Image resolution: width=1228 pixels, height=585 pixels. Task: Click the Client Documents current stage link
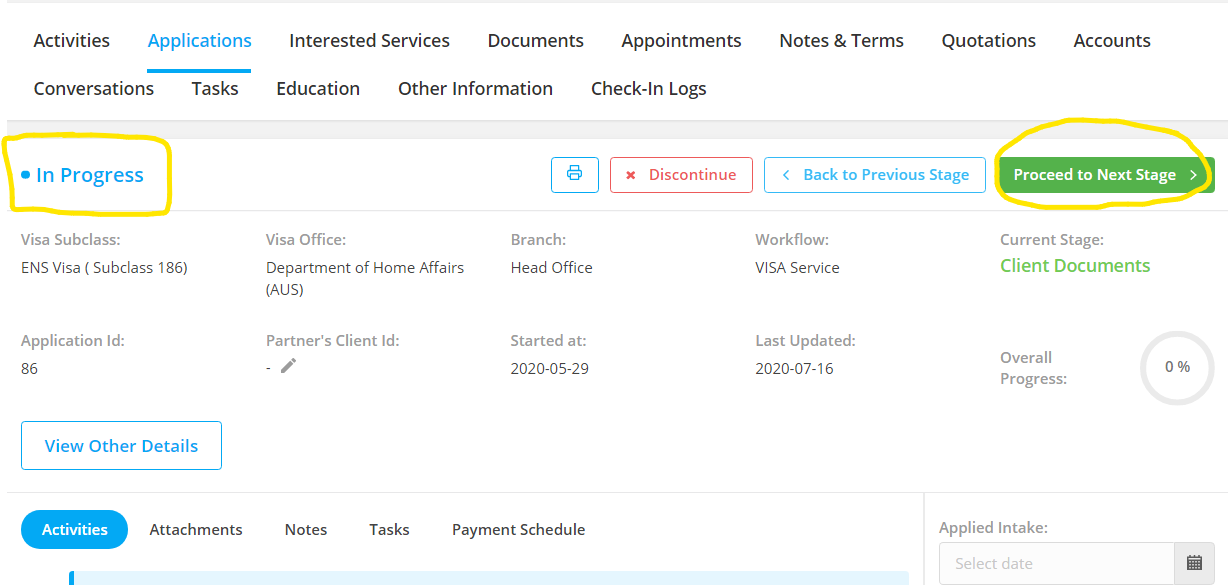[1075, 265]
